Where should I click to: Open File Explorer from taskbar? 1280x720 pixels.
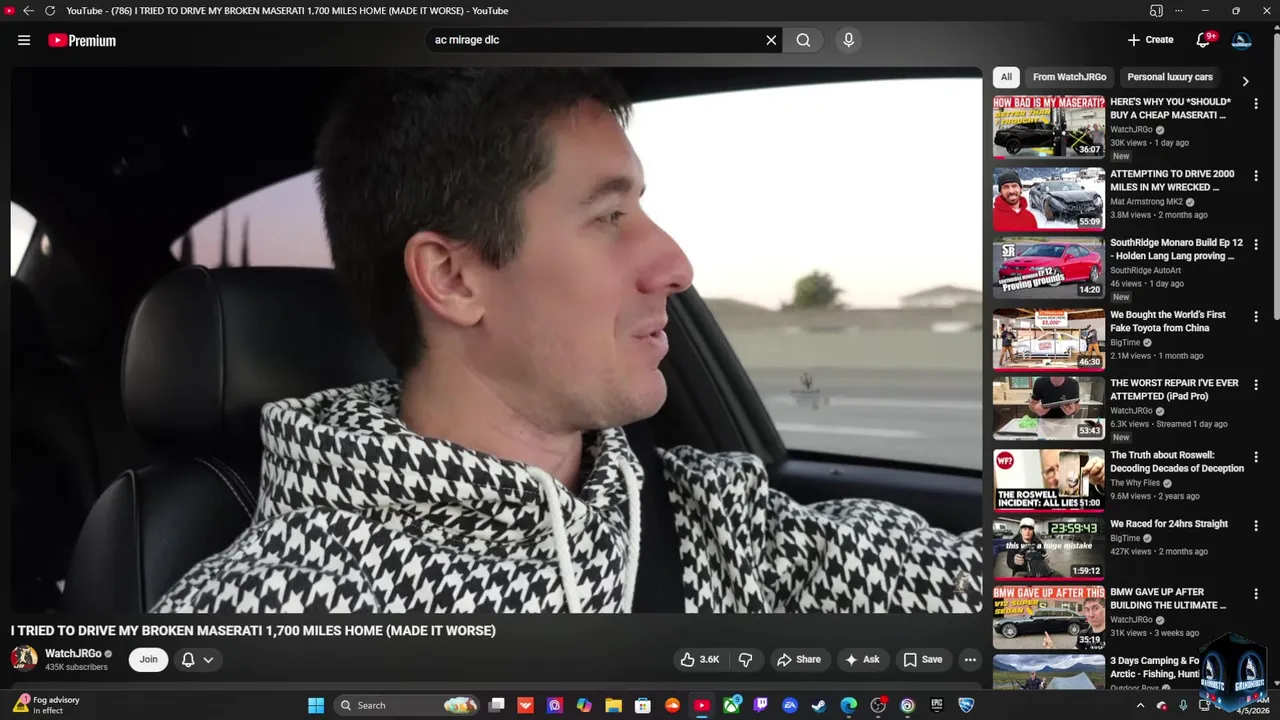[x=613, y=705]
